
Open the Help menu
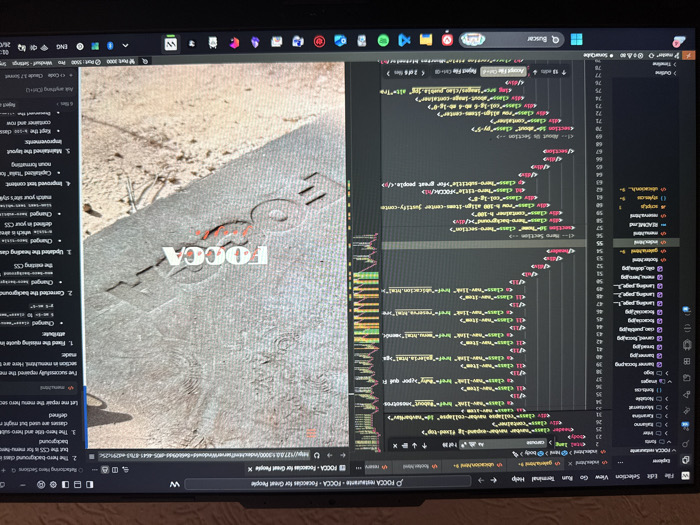[x=517, y=479]
